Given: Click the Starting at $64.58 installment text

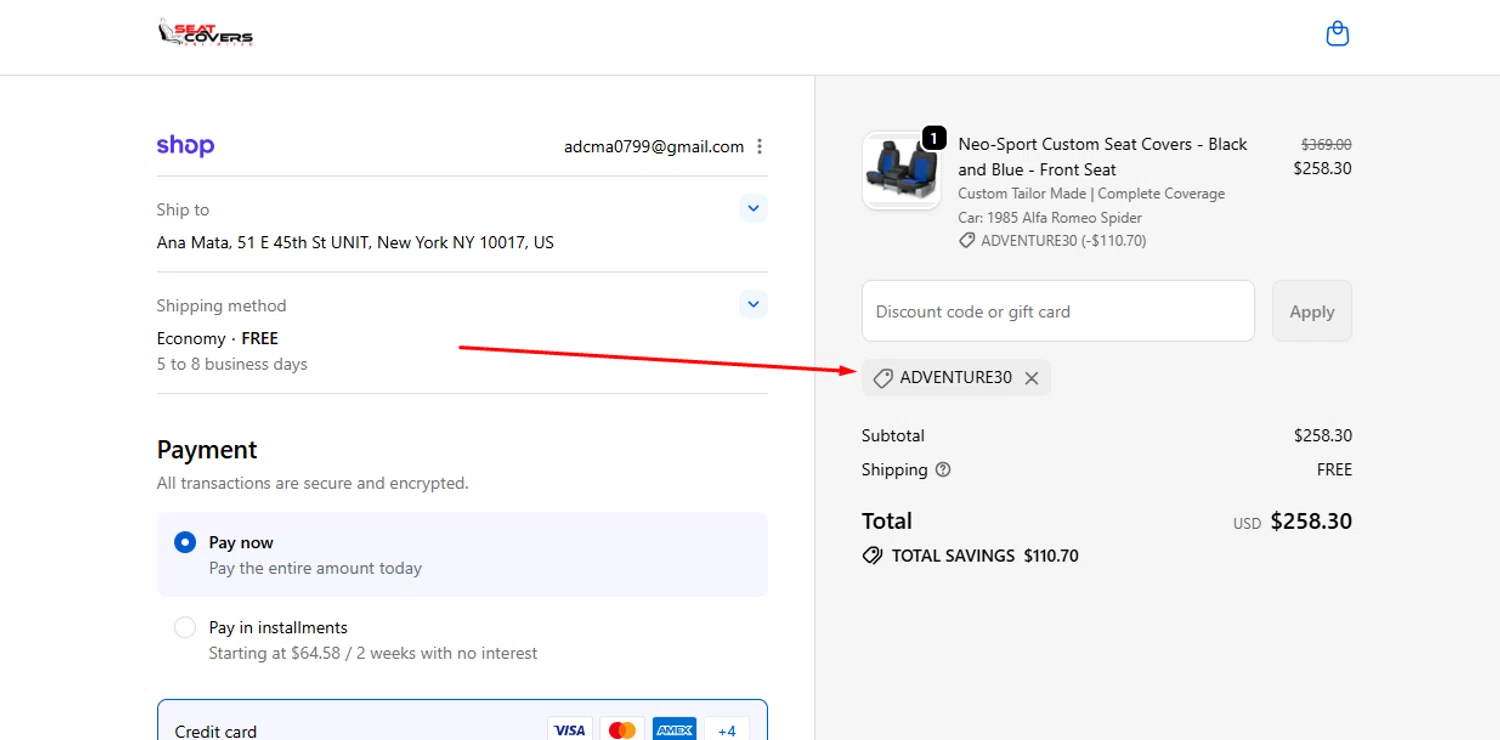Looking at the screenshot, I should pos(373,653).
